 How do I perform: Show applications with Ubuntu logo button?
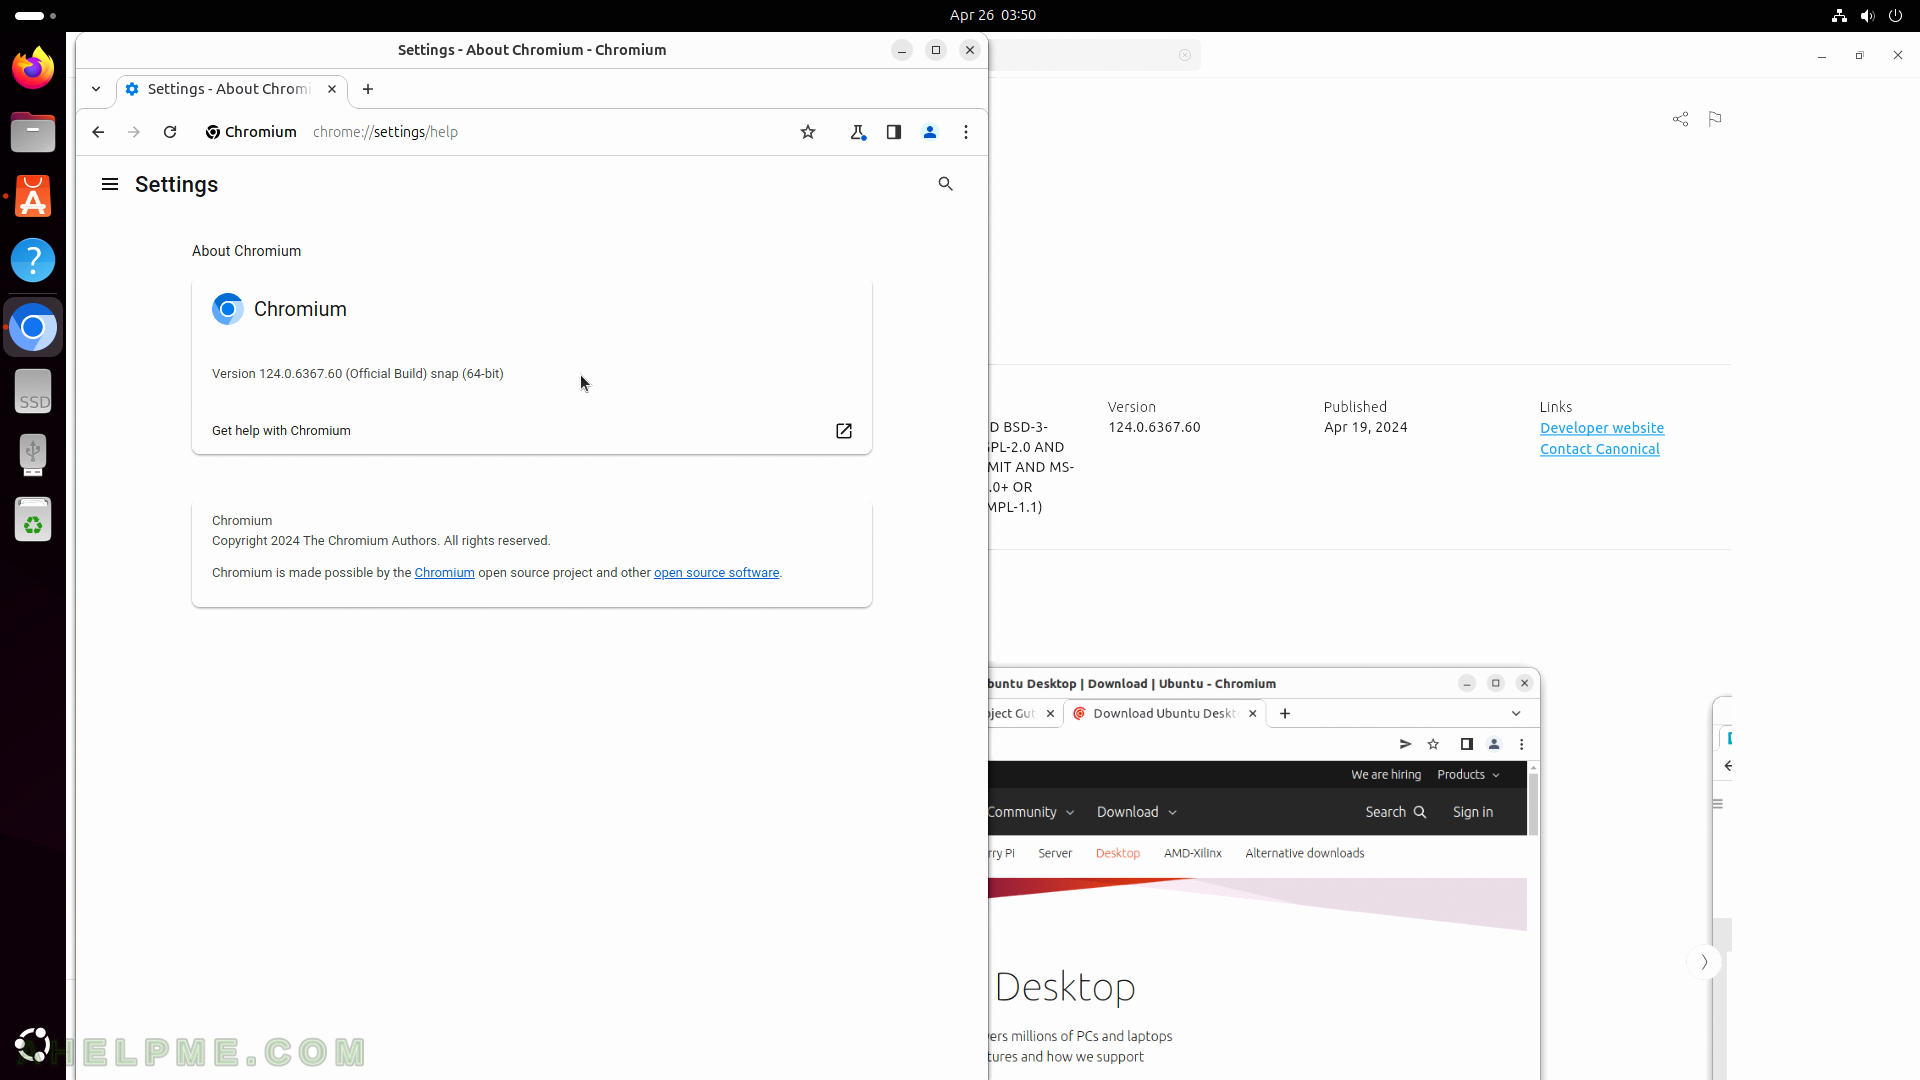point(33,1045)
